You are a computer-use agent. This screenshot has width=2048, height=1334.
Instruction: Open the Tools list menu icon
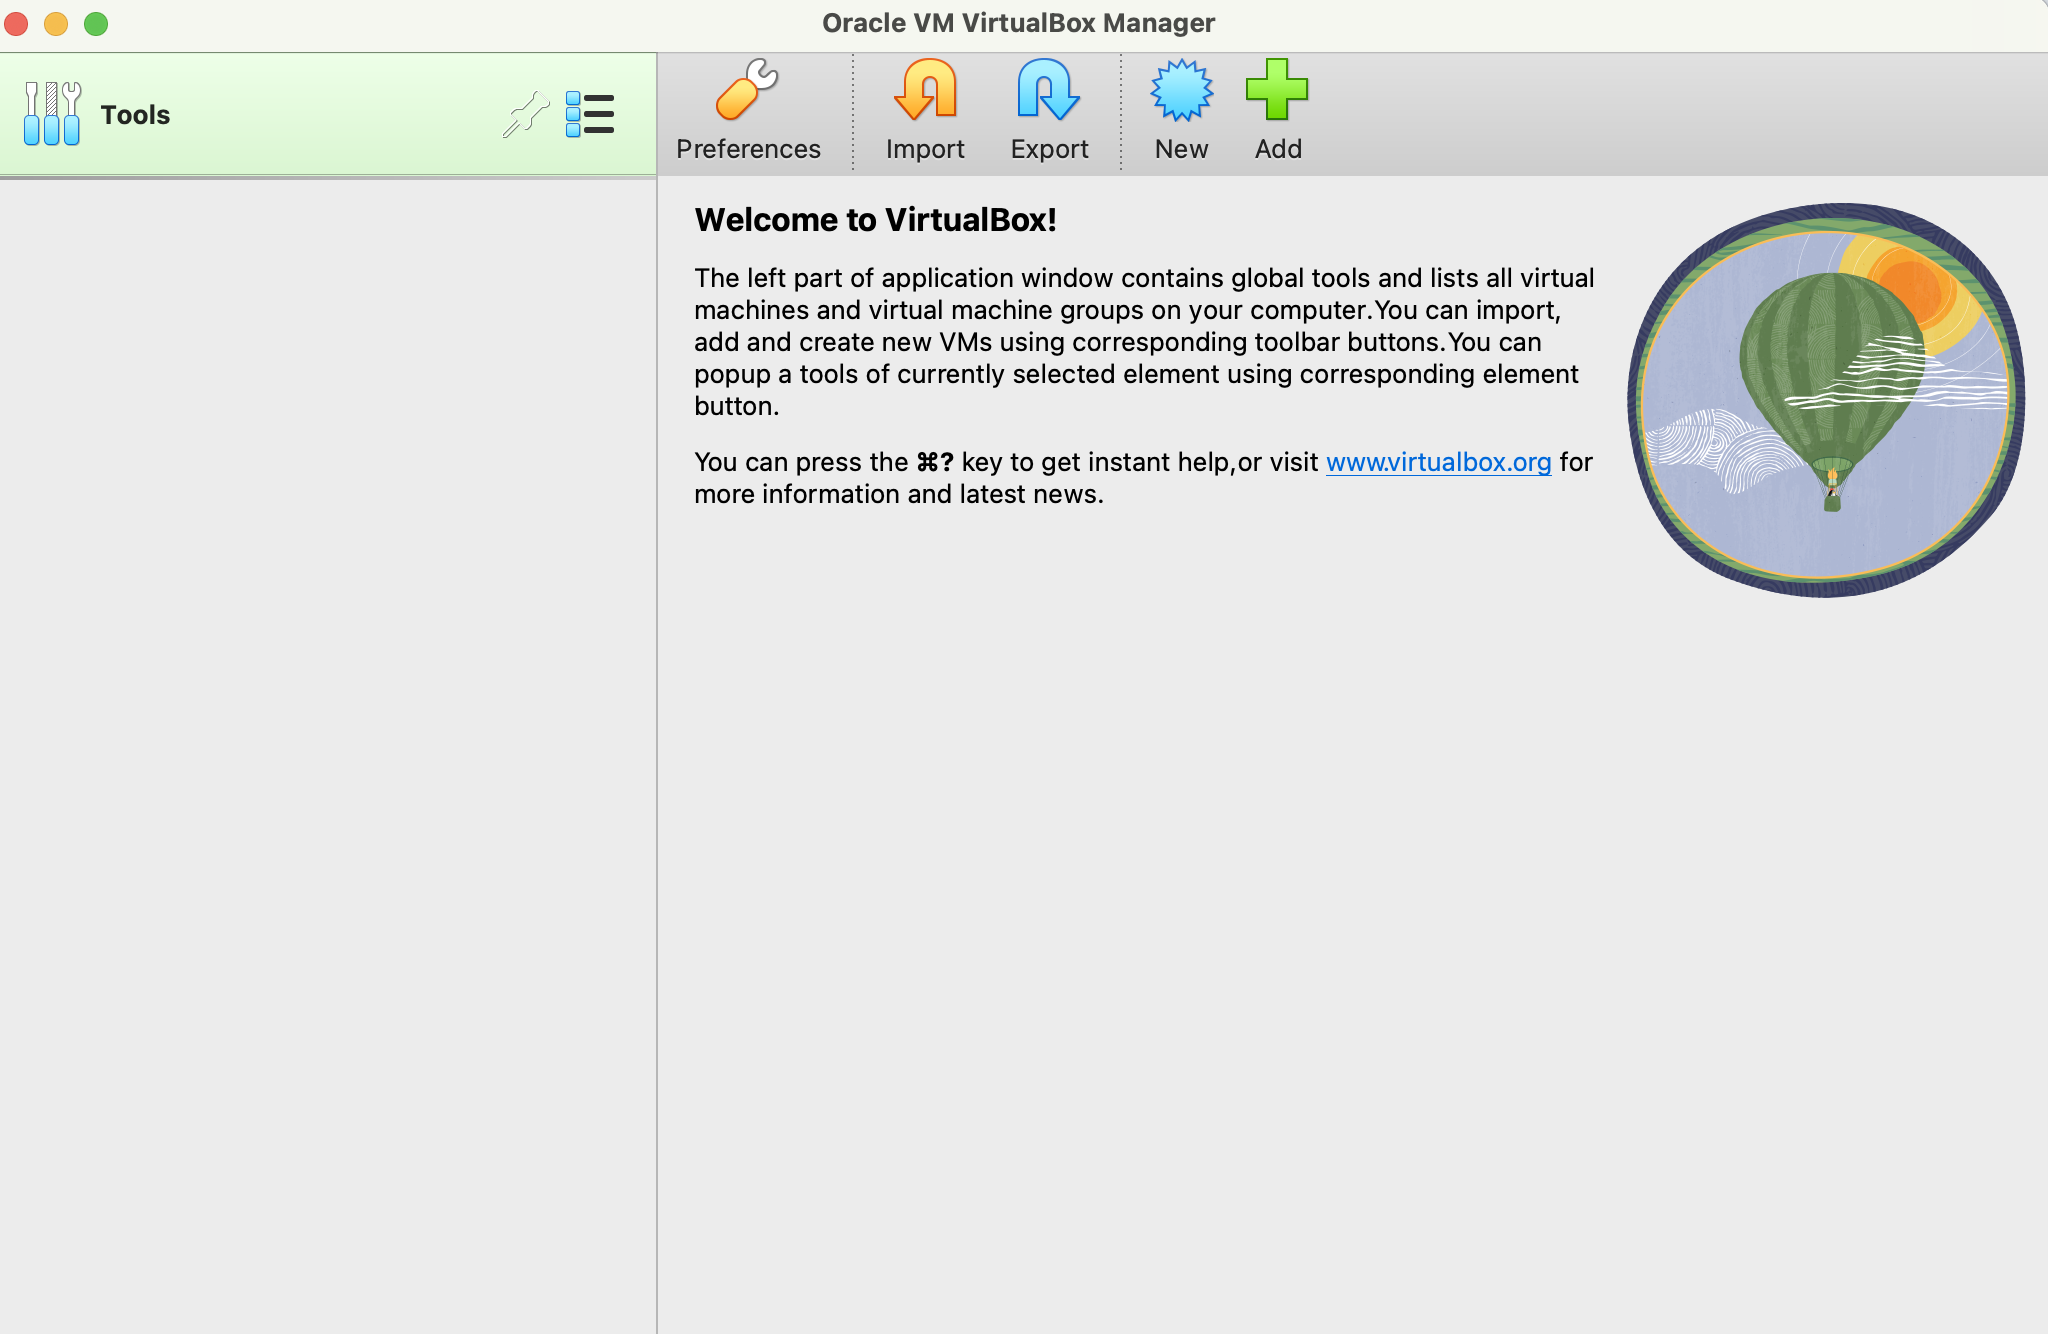[590, 114]
